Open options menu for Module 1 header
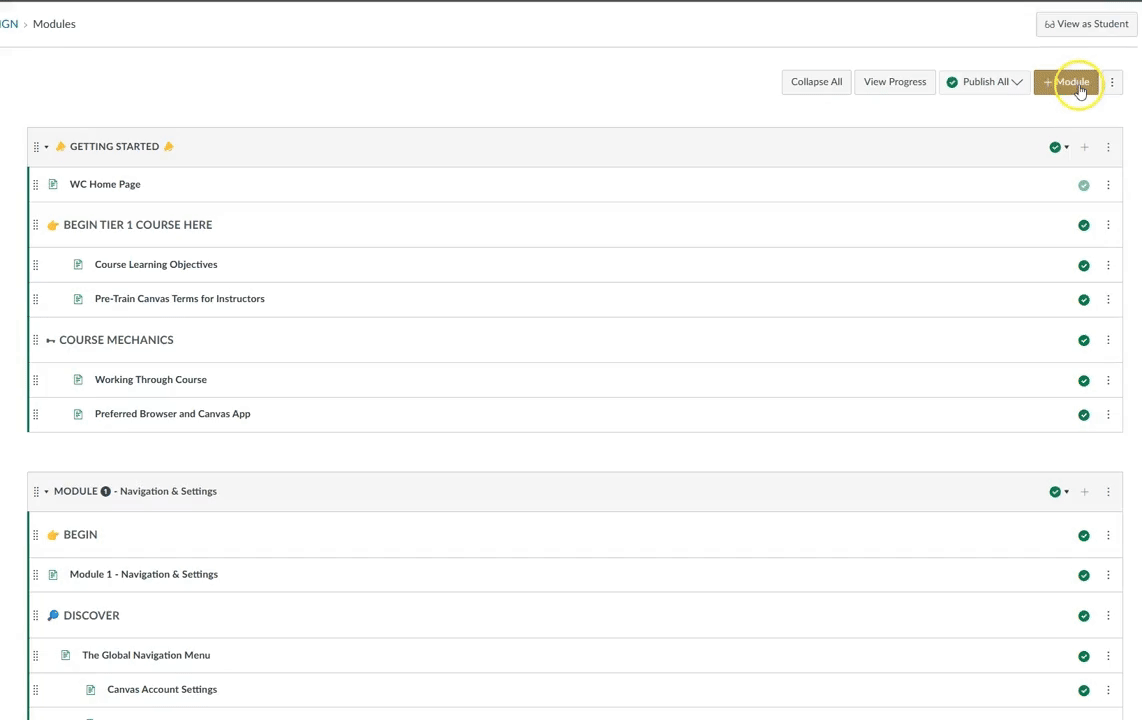 pos(1108,492)
